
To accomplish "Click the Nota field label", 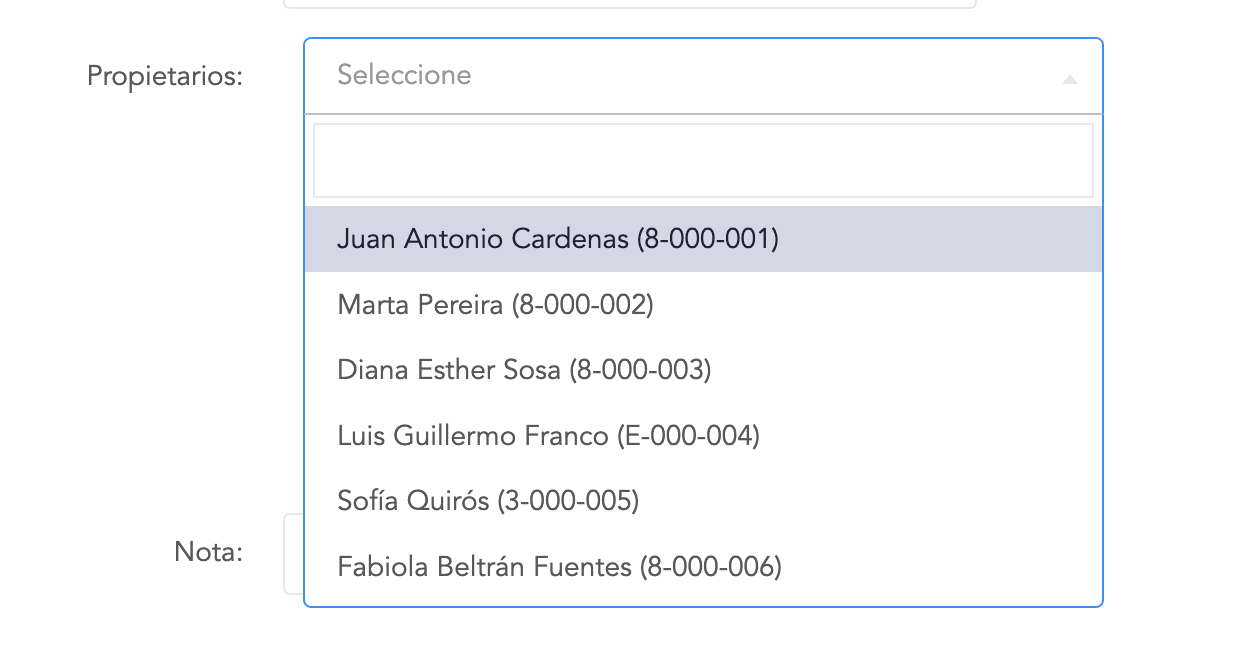I will coord(208,552).
